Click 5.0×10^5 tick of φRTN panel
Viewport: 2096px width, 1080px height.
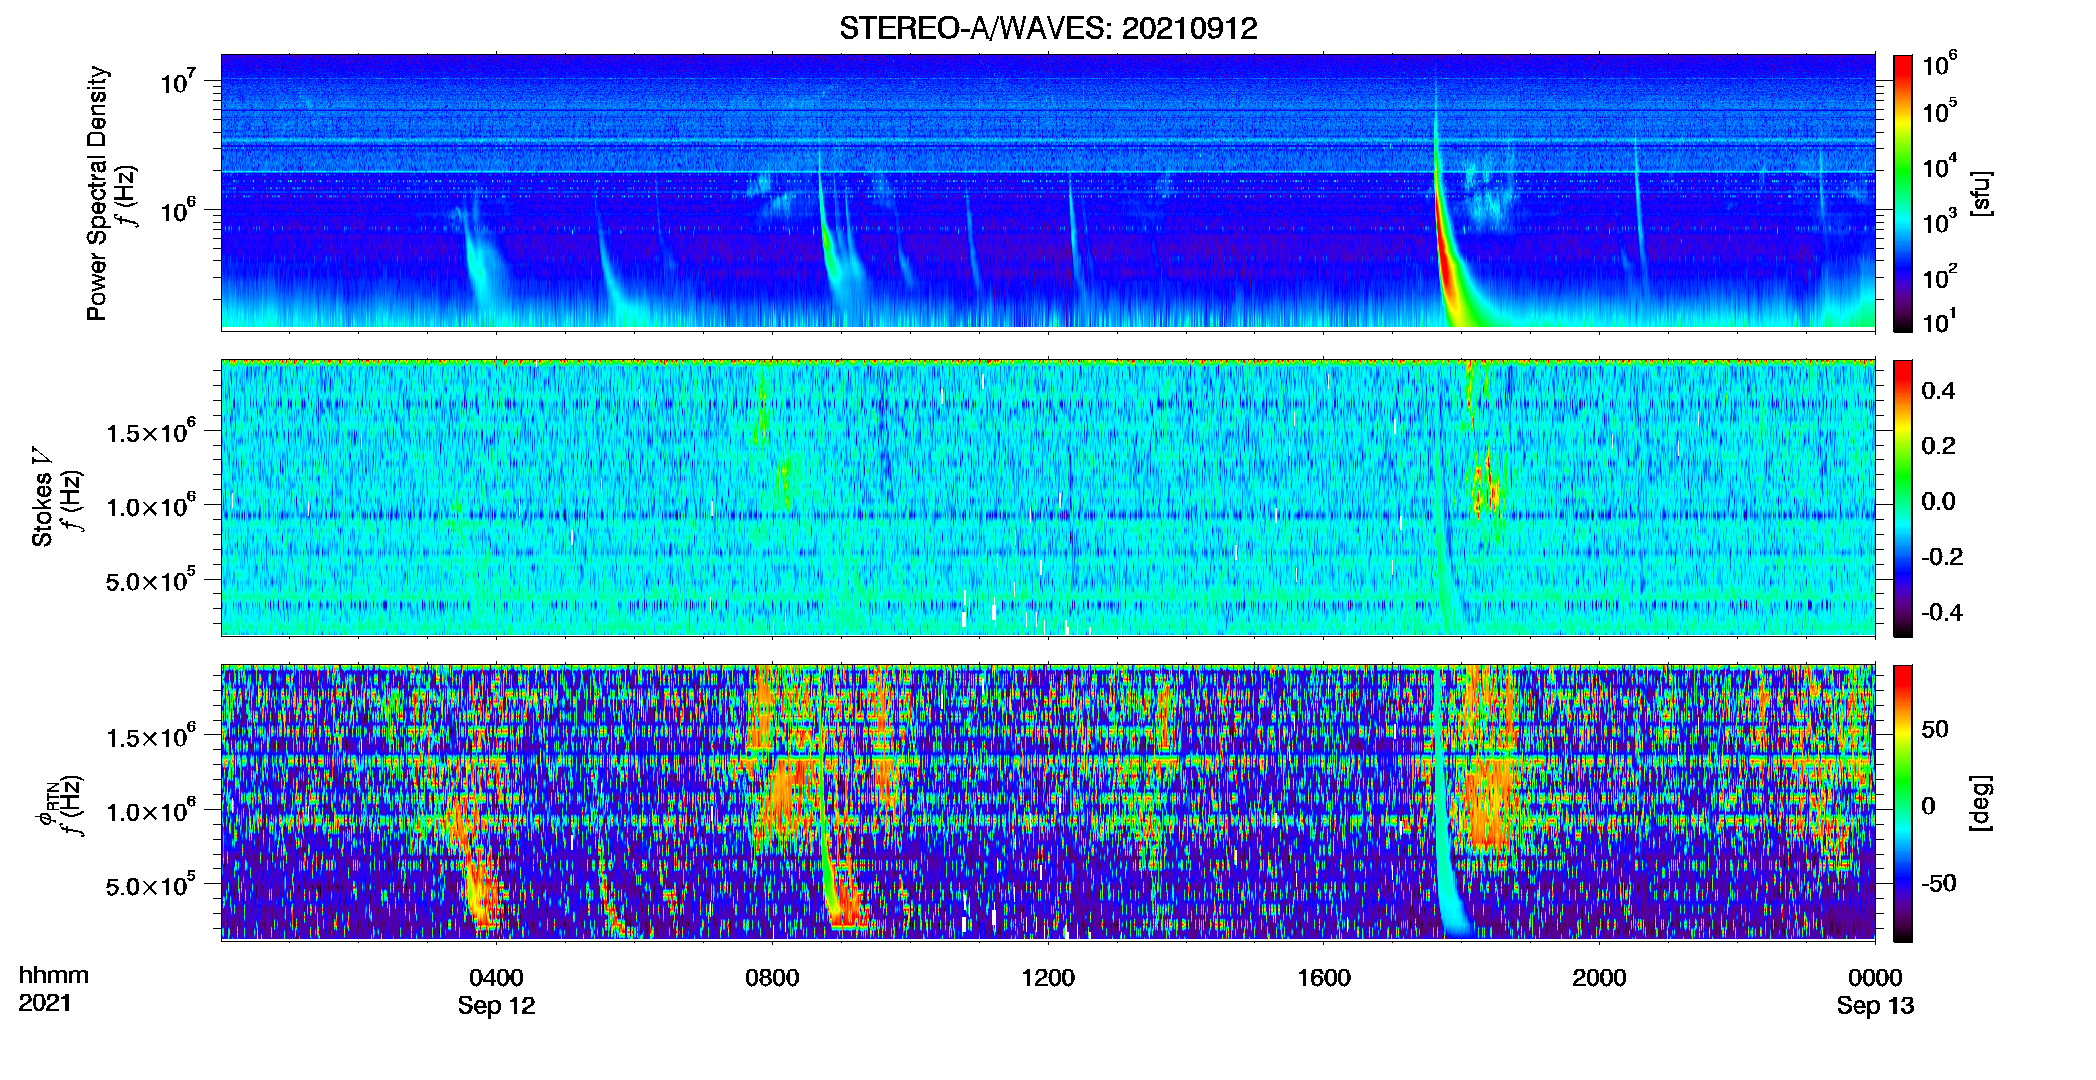coord(151,884)
